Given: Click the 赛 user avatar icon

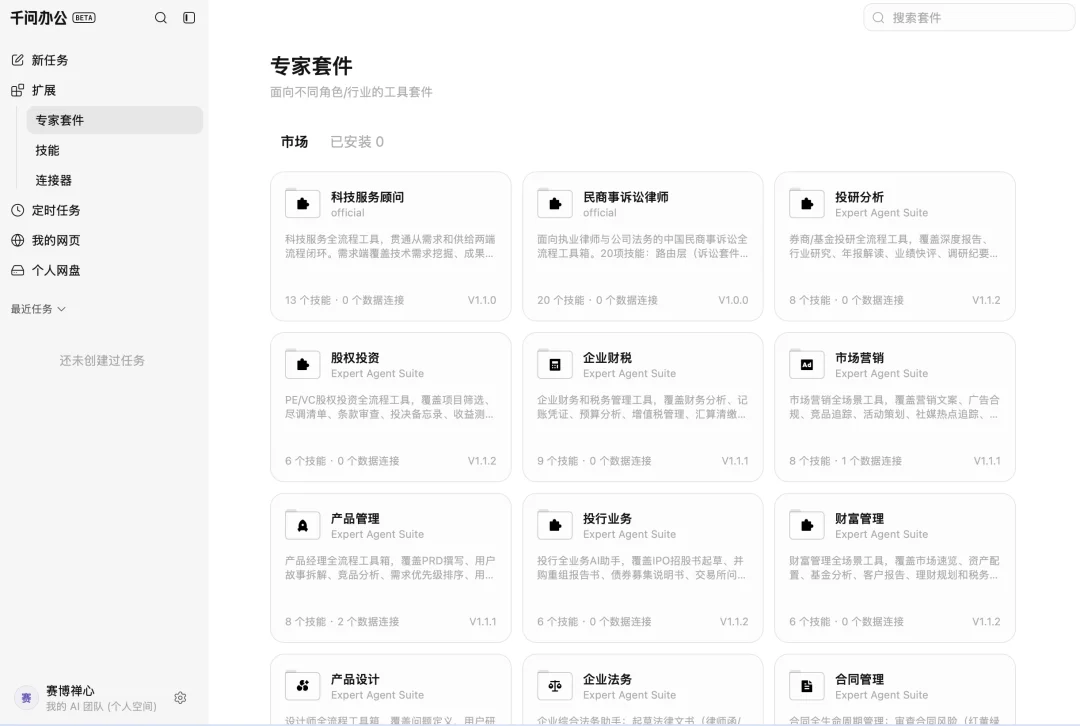Looking at the screenshot, I should [x=26, y=698].
